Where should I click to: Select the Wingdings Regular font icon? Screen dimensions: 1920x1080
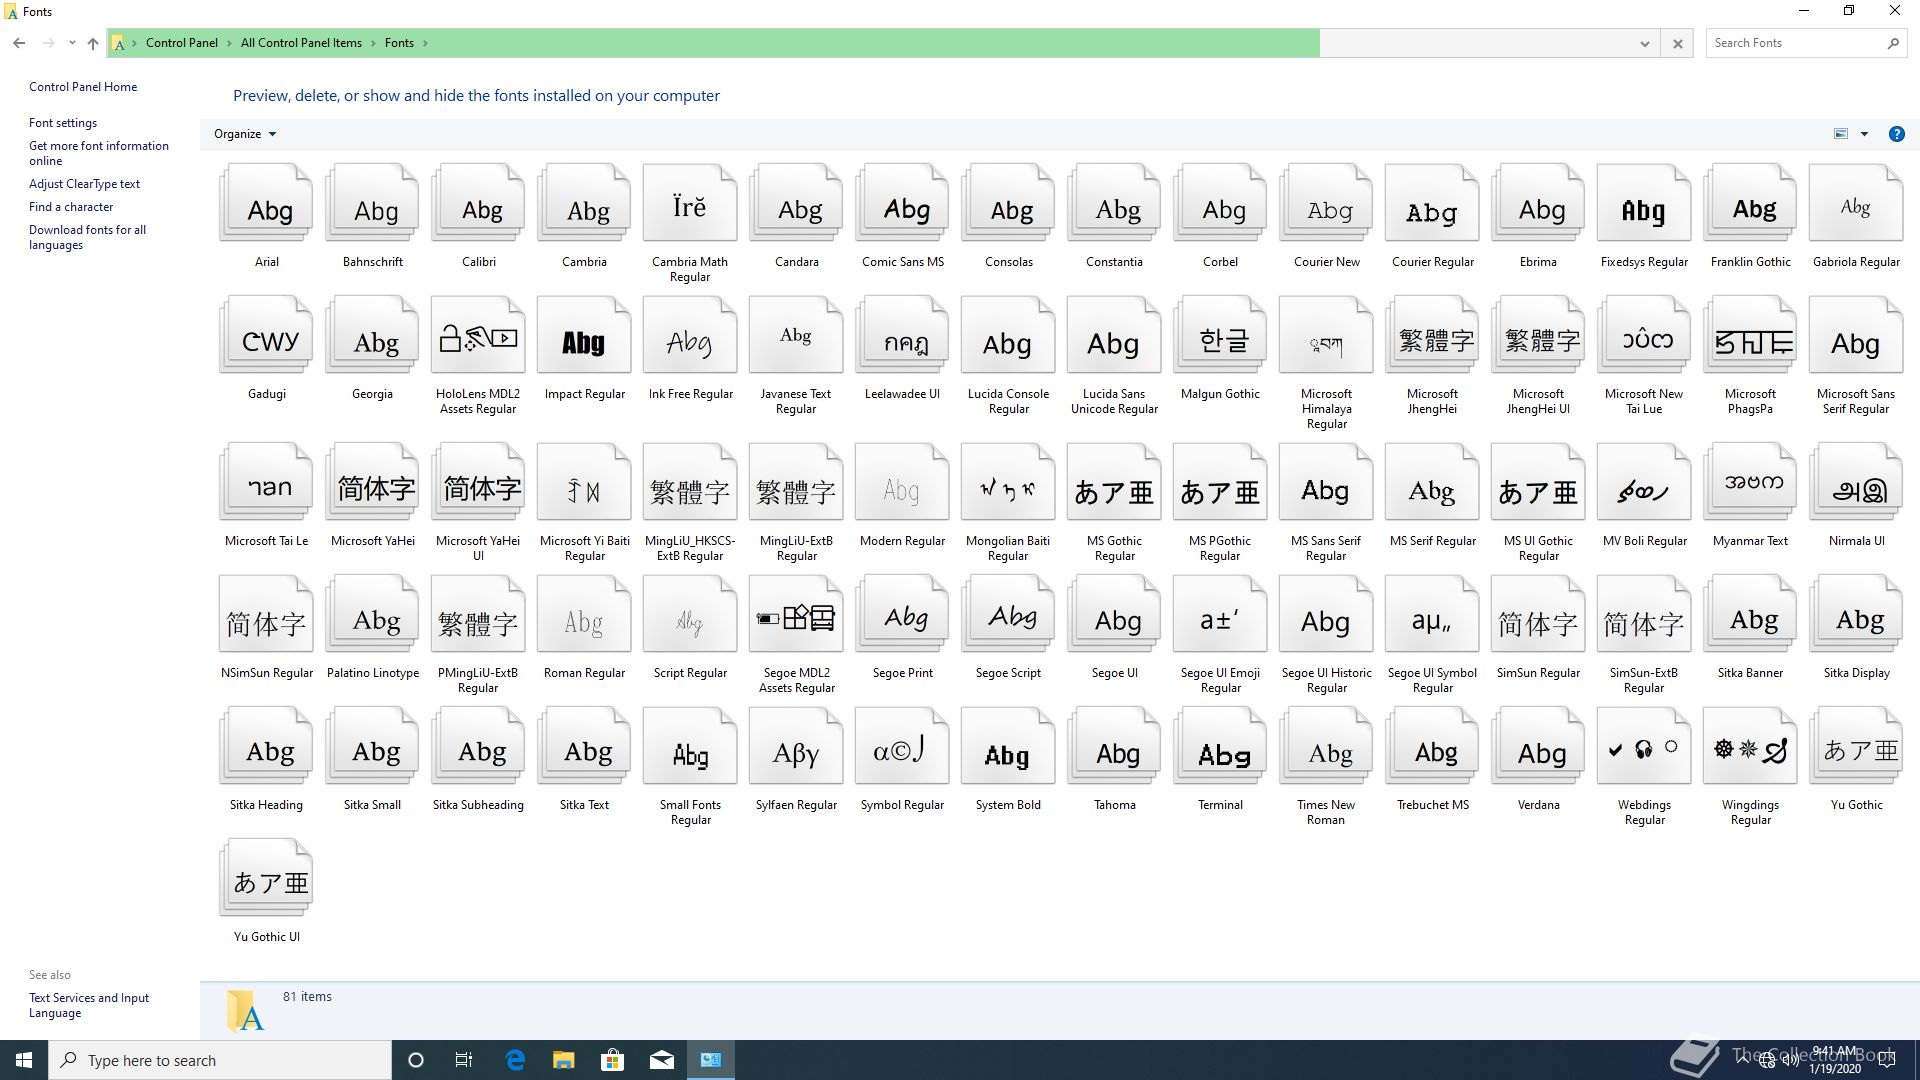click(1751, 748)
